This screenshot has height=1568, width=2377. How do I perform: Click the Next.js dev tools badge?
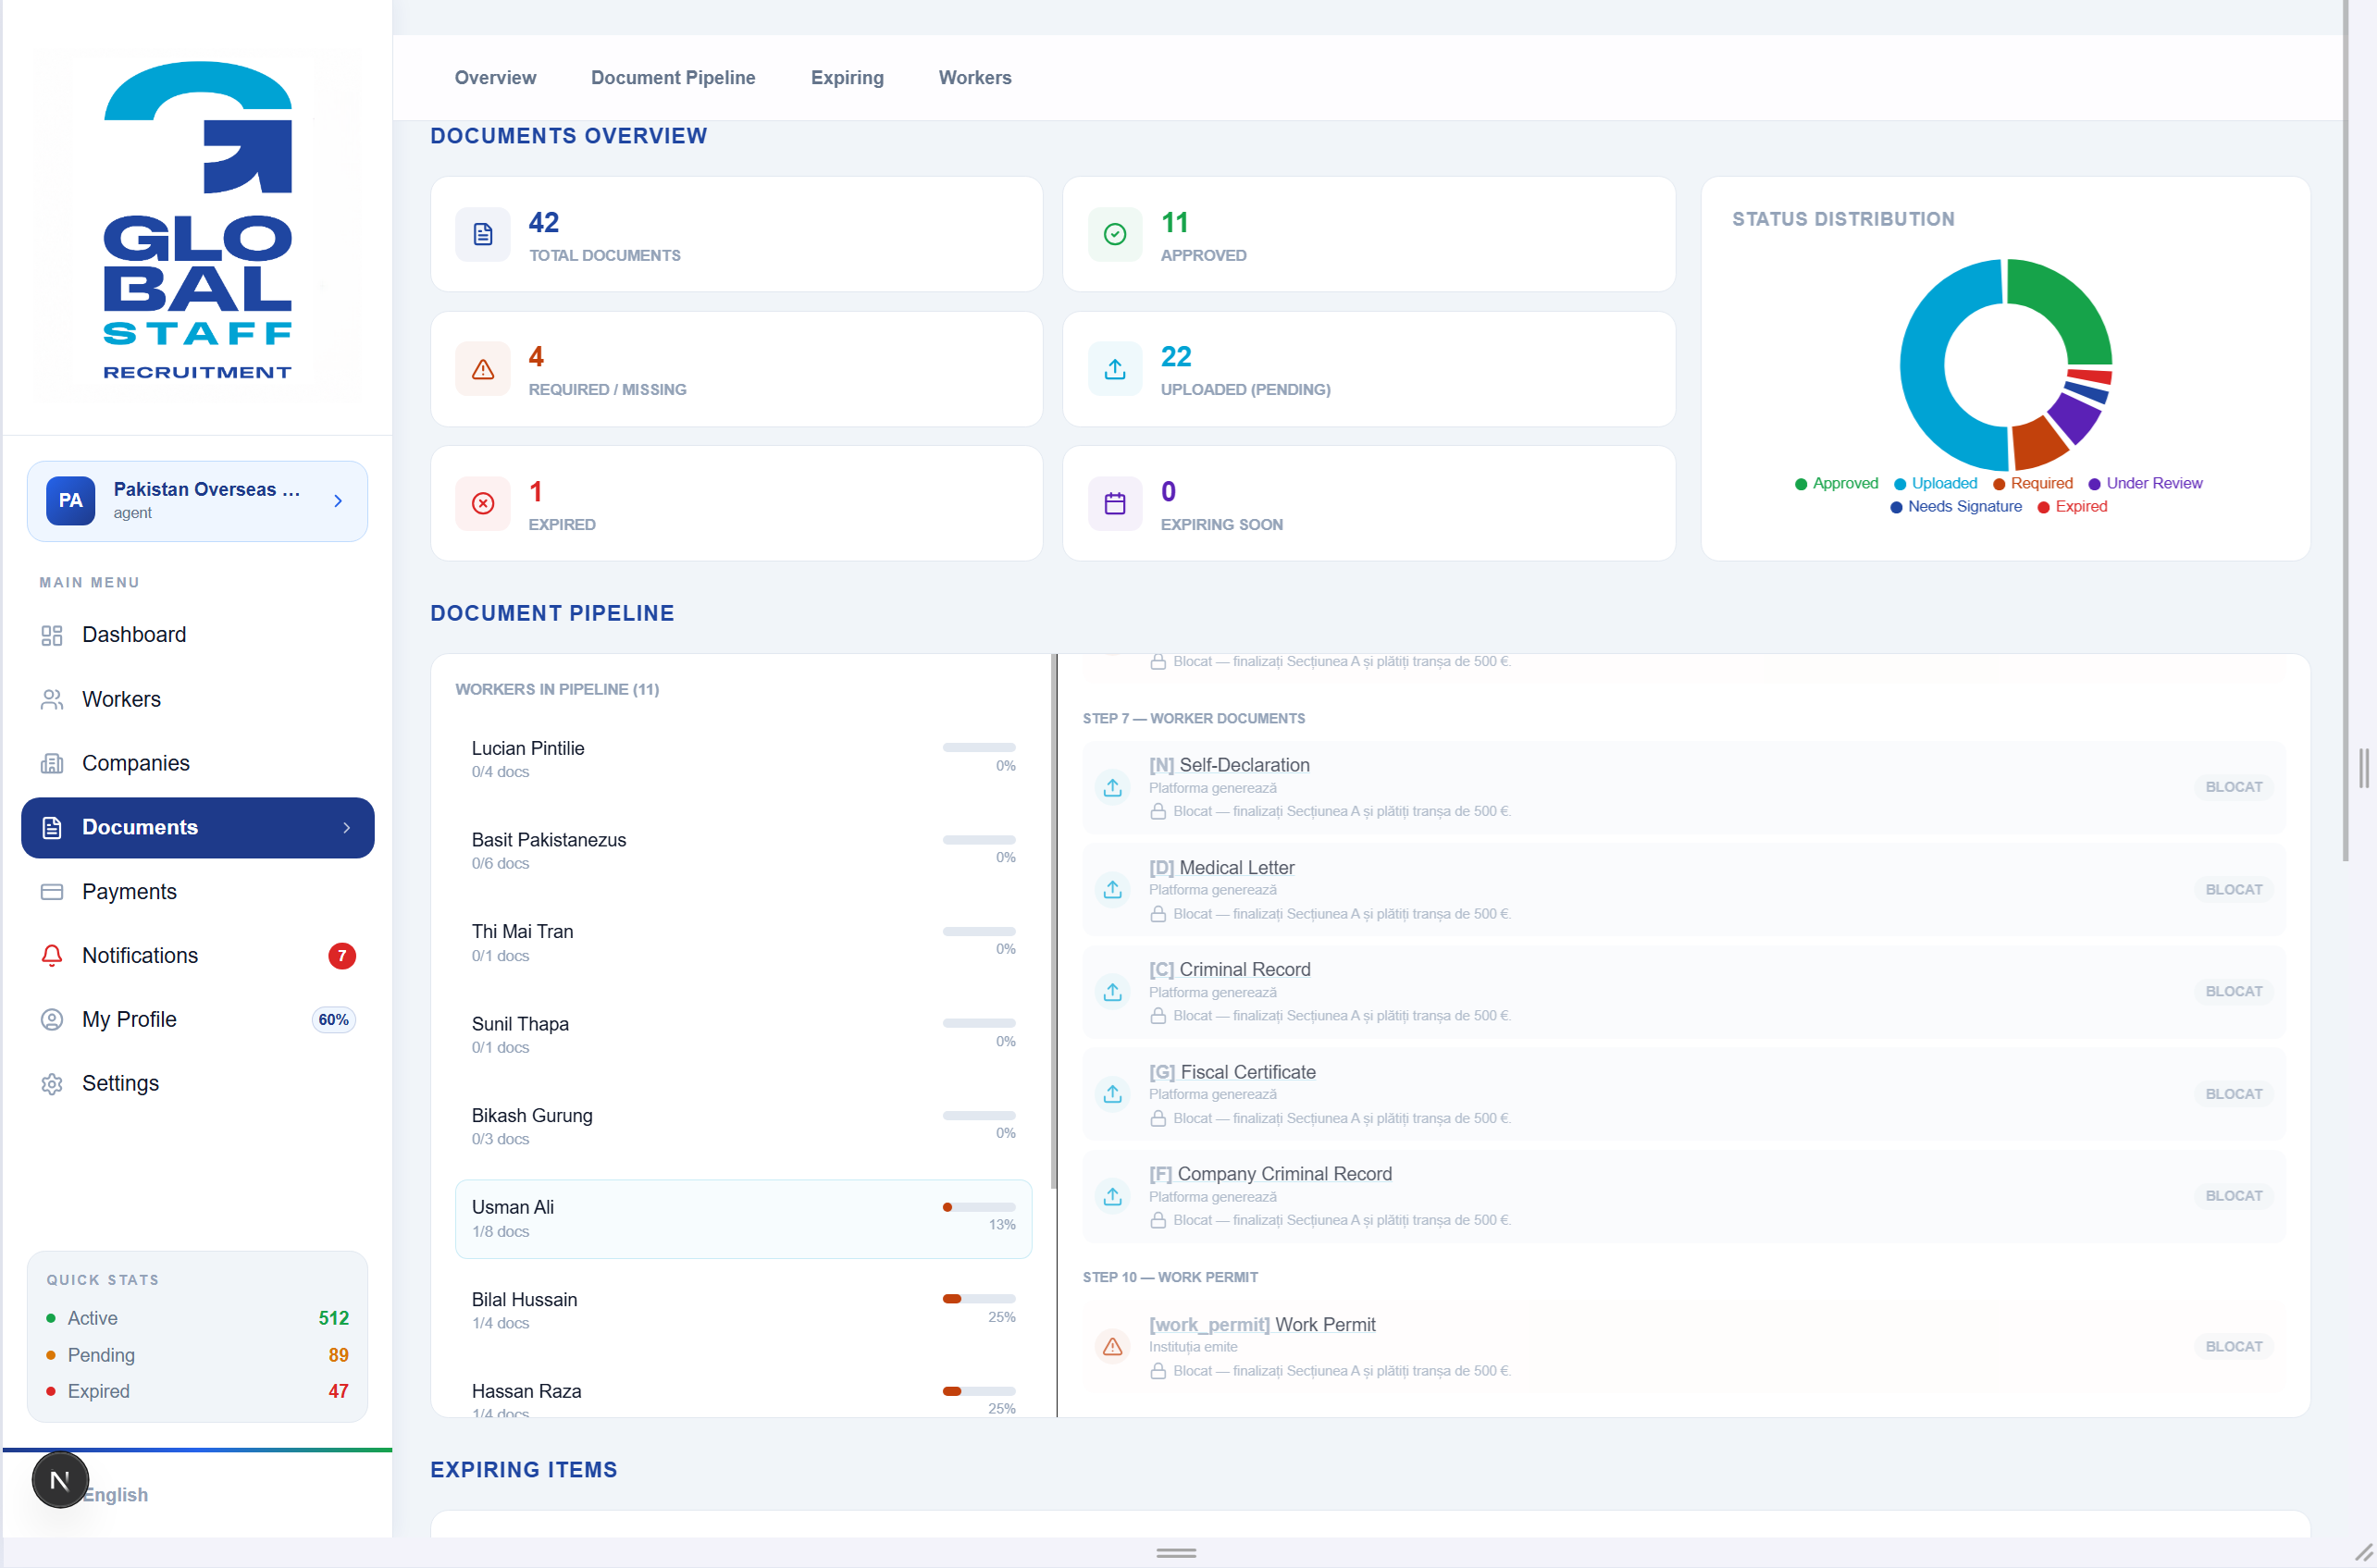pyautogui.click(x=60, y=1480)
